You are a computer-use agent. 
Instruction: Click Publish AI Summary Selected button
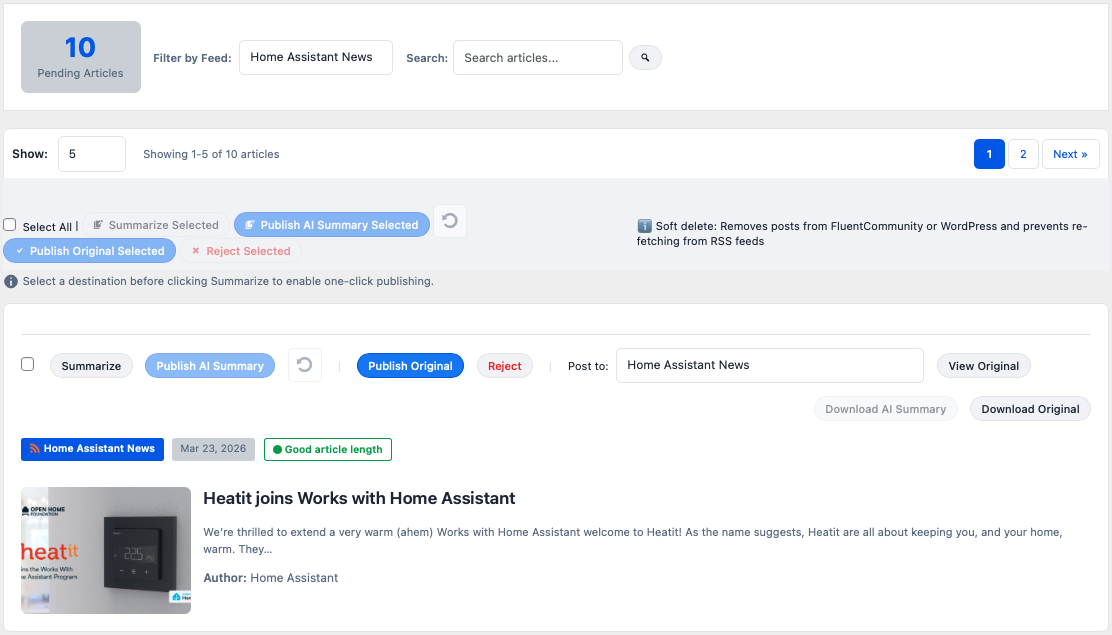click(x=332, y=225)
